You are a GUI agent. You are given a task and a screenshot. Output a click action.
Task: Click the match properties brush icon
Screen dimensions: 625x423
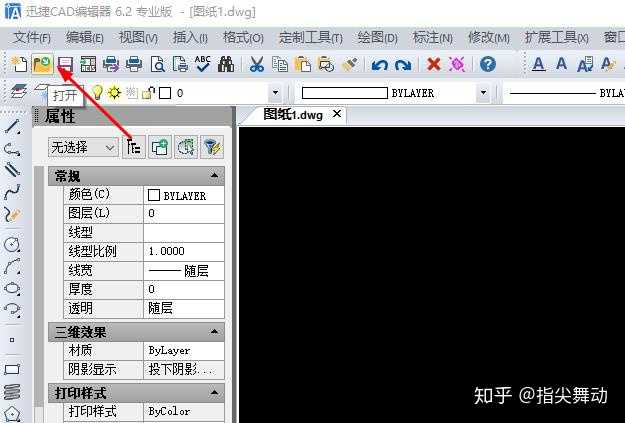point(349,64)
